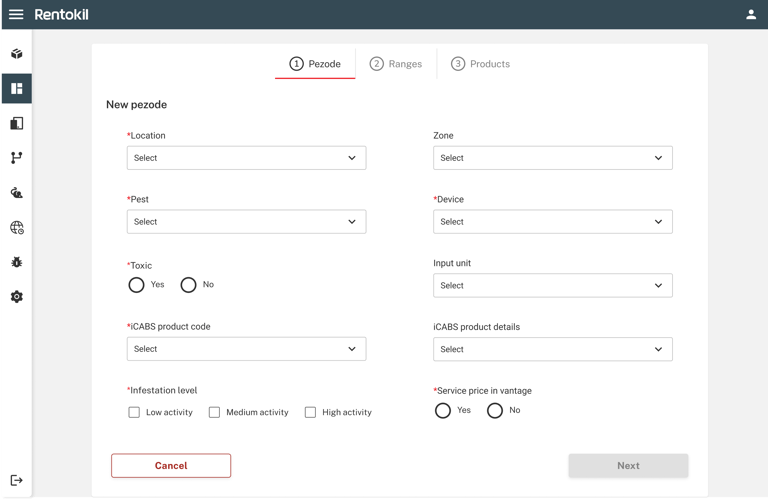
Task: Select Yes for Toxic
Action: pos(137,285)
